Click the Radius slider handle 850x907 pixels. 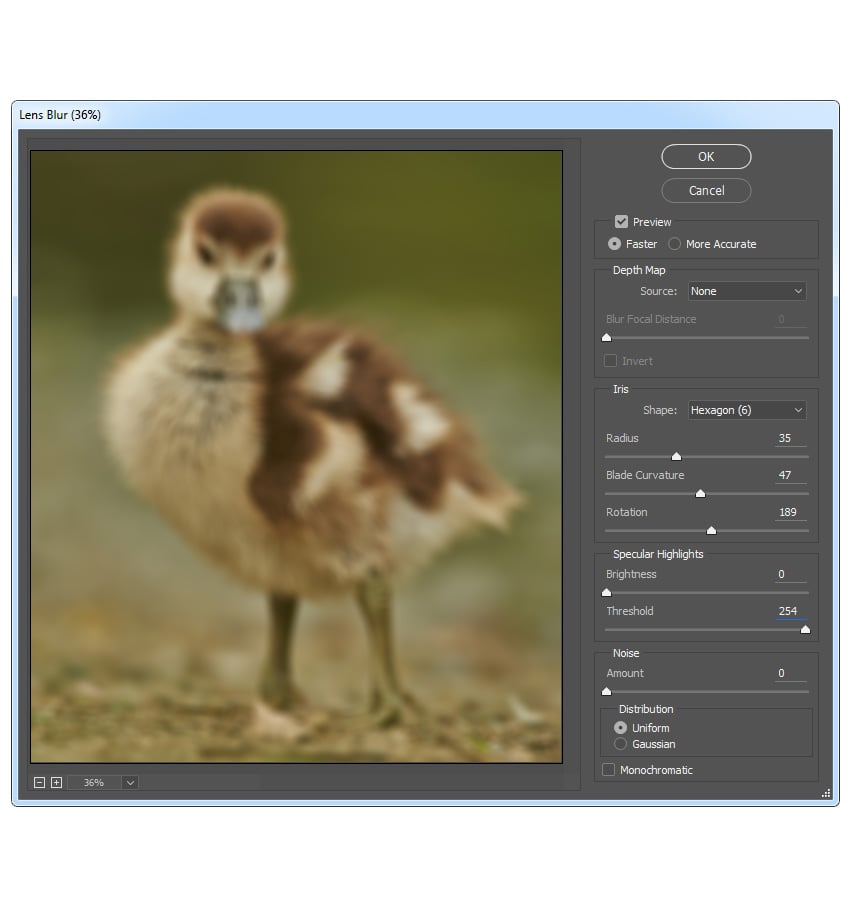coord(676,455)
